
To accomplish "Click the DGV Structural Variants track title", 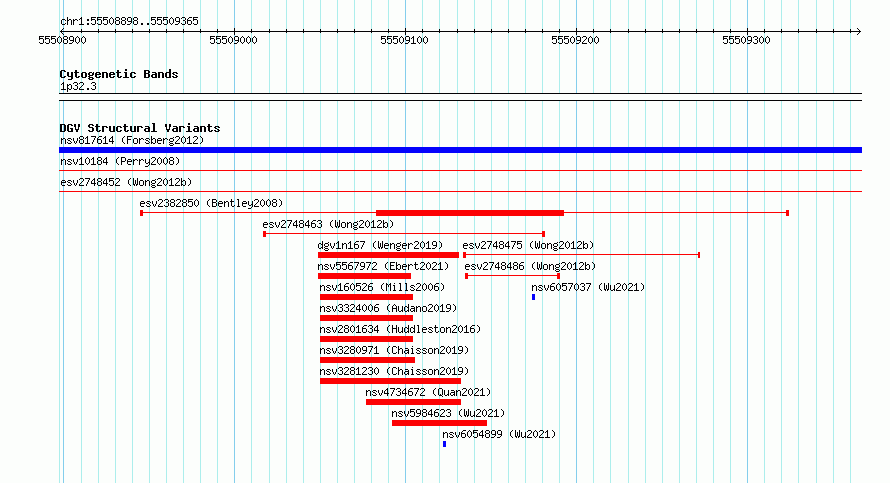I will coord(140,128).
